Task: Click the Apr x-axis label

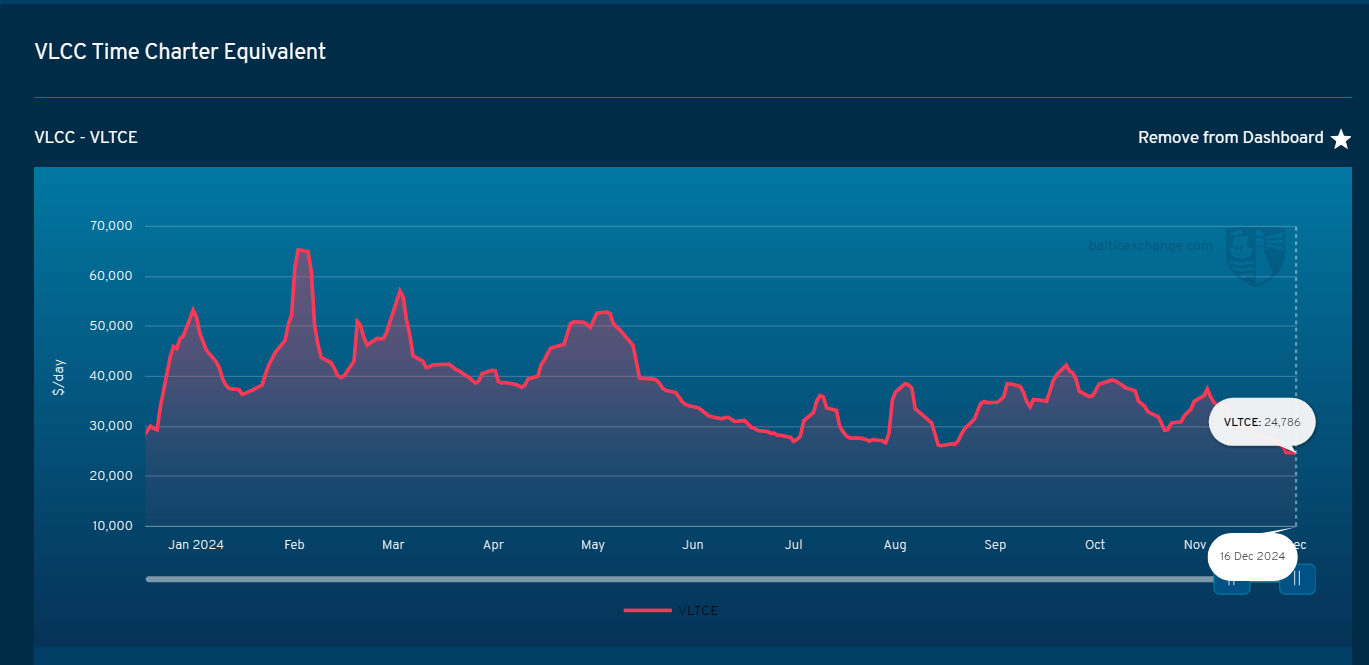Action: coord(493,545)
